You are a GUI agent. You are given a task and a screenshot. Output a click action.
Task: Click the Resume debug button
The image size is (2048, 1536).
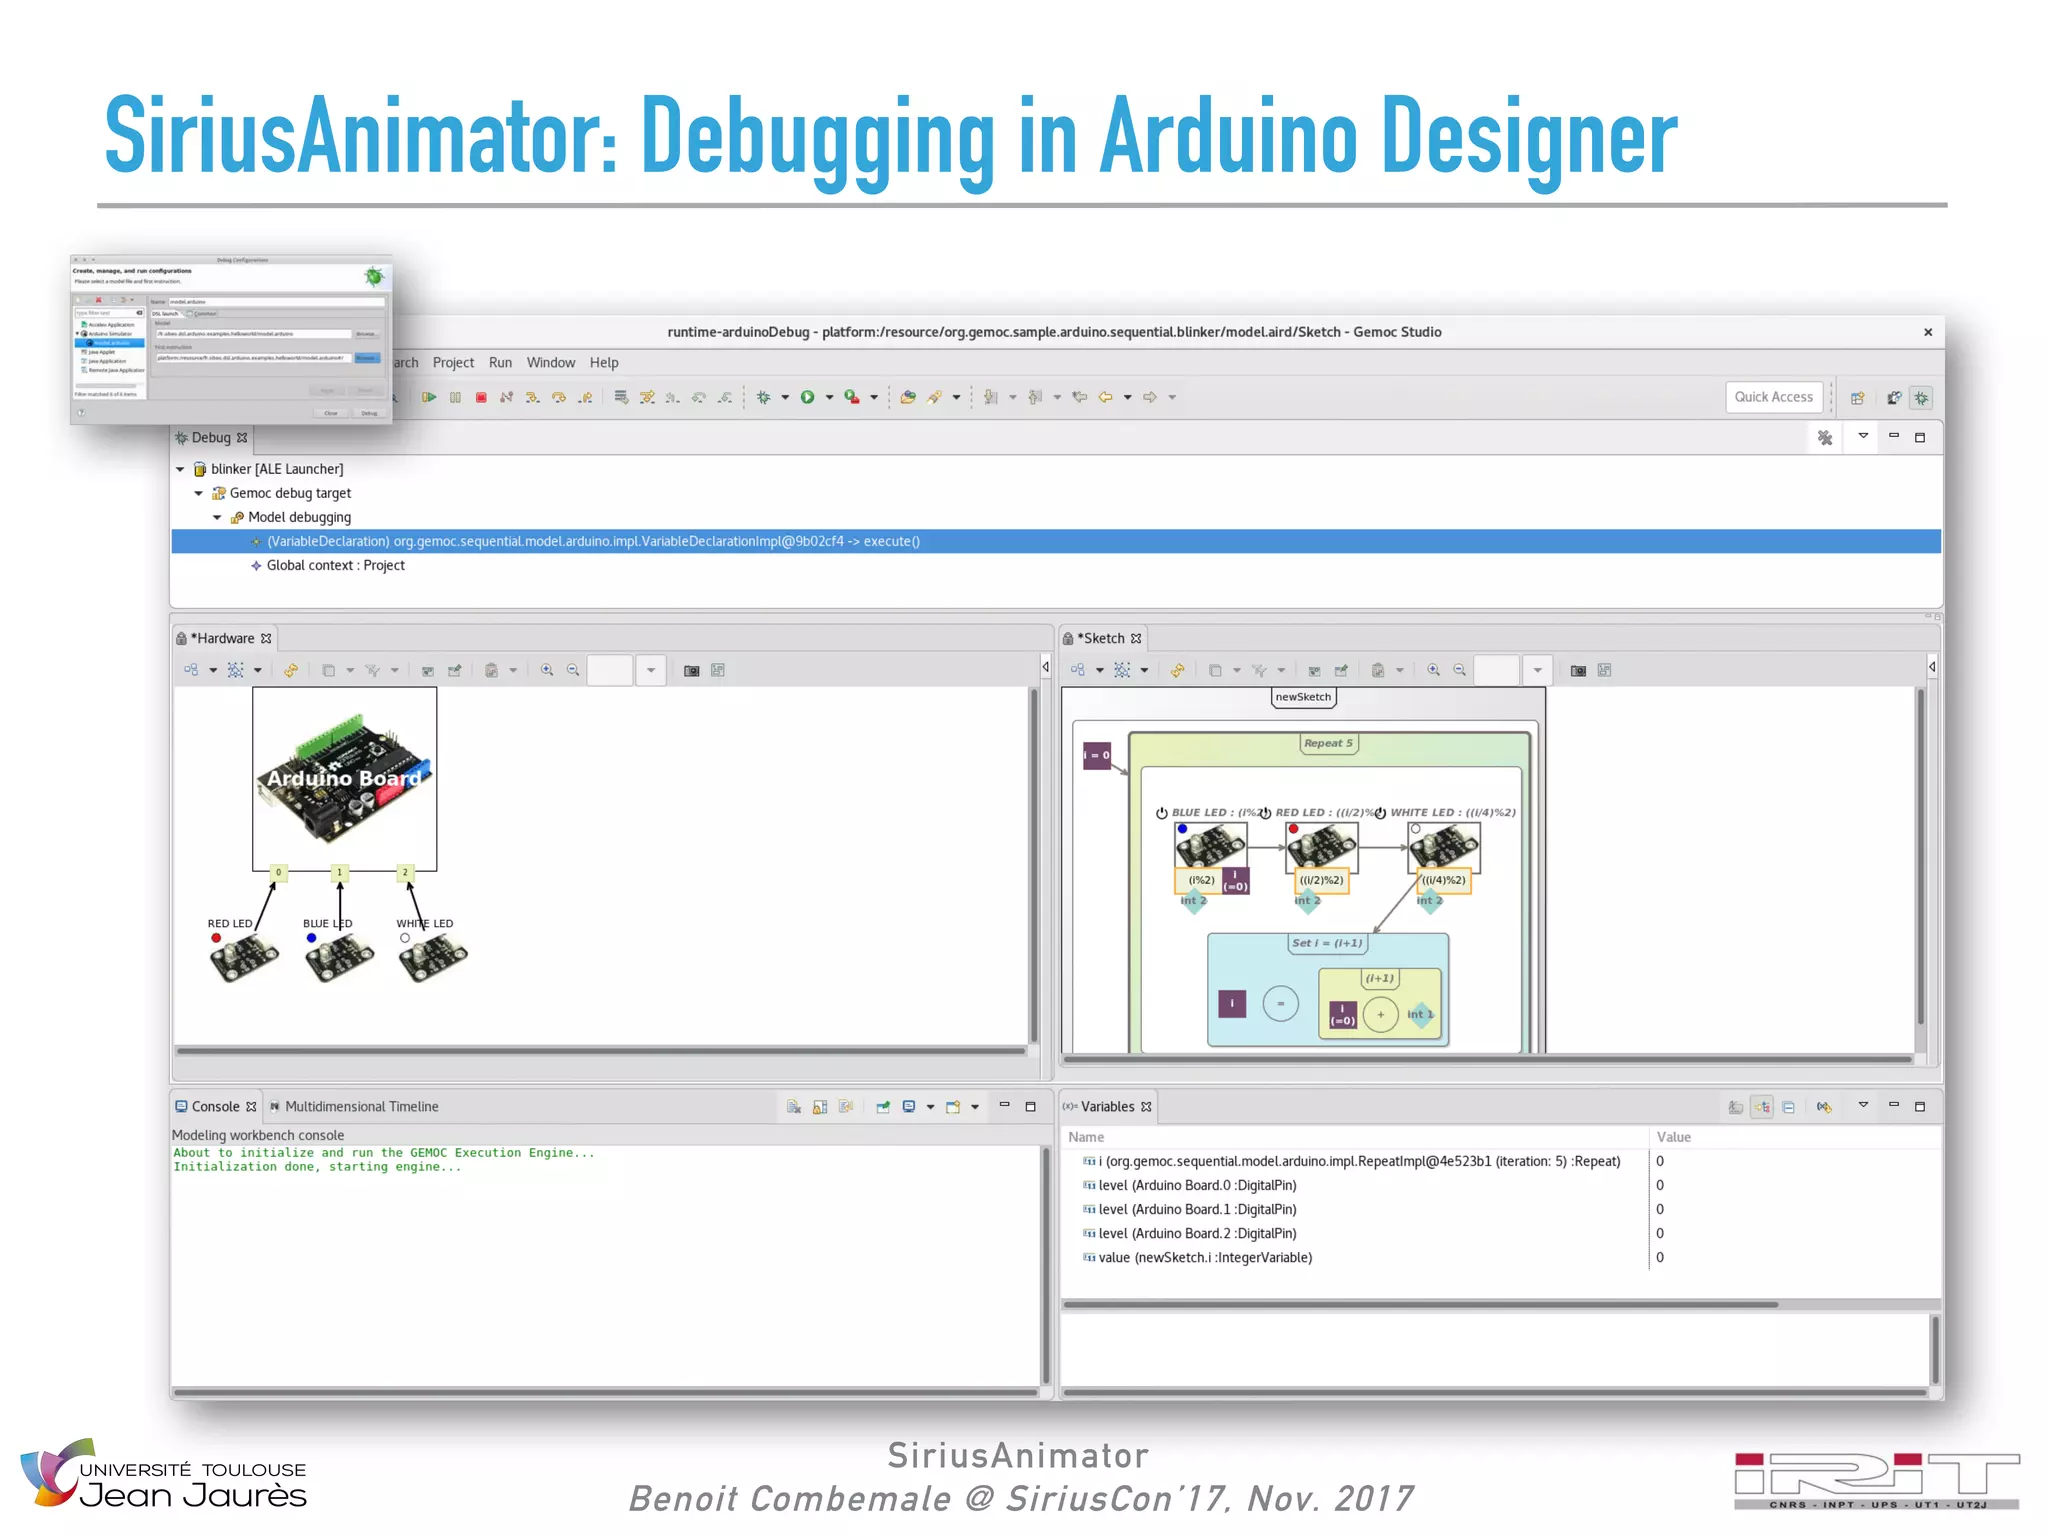click(429, 397)
